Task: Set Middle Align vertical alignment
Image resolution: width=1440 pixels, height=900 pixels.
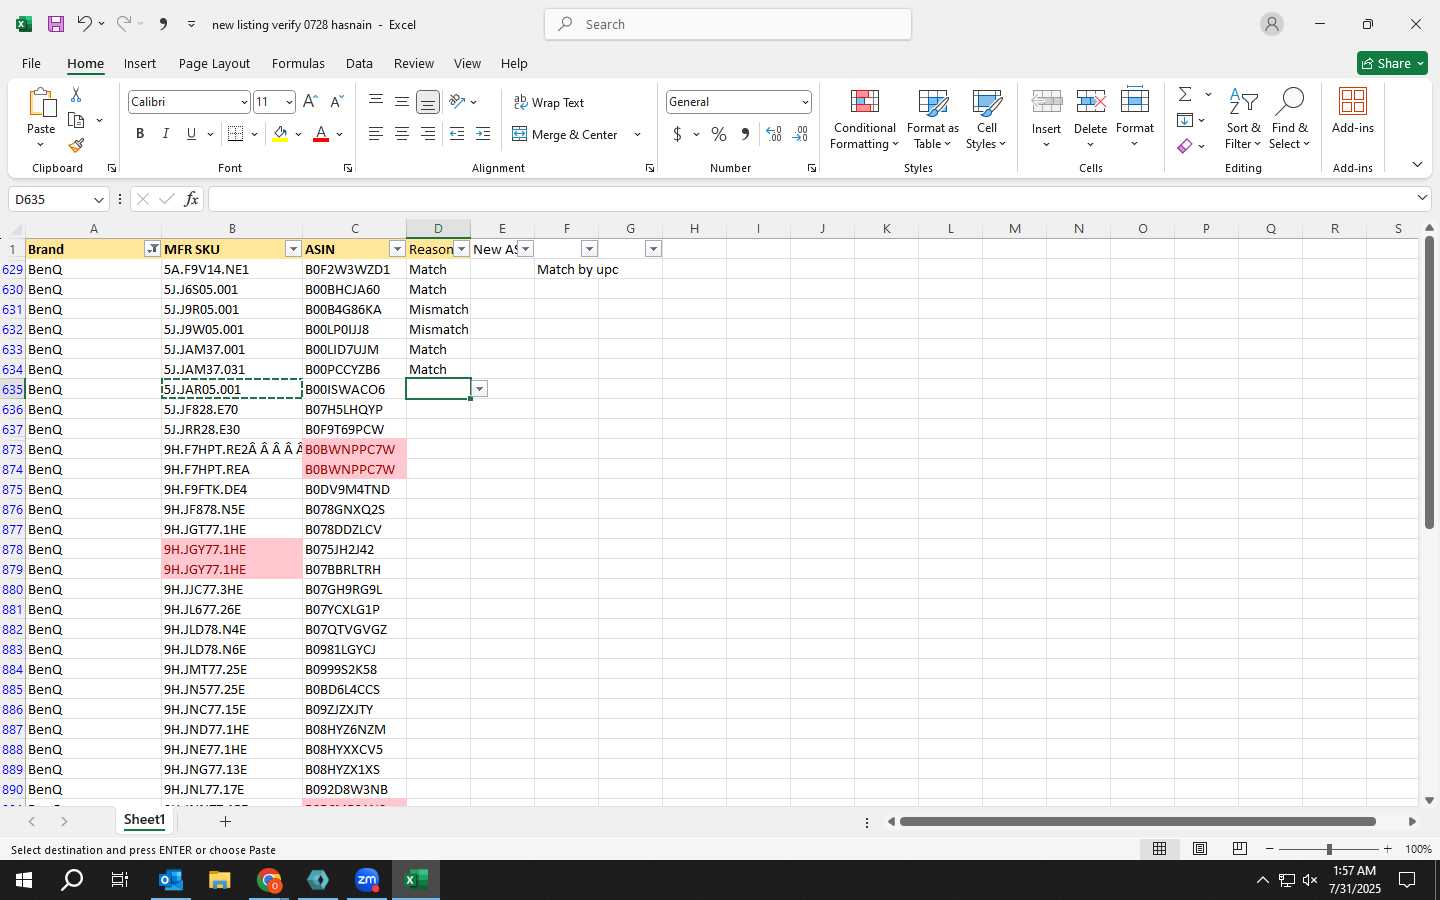Action: [x=402, y=101]
